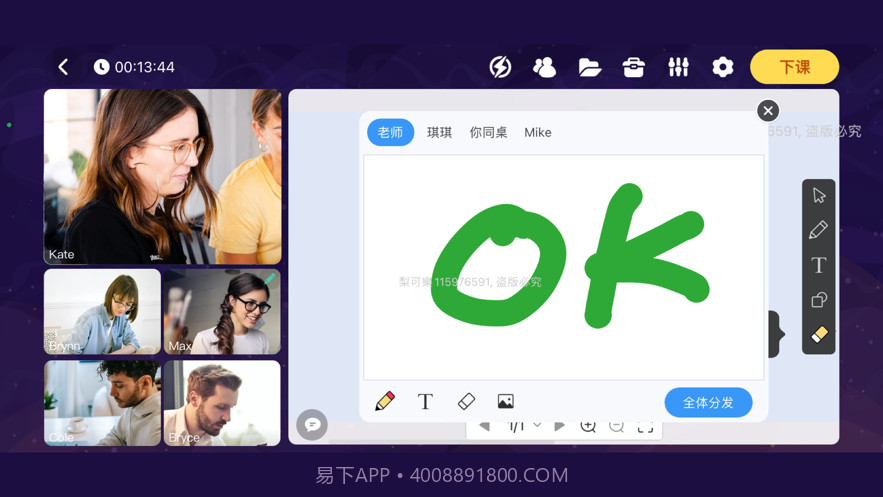
Task: Open the settings gear icon
Action: click(722, 67)
